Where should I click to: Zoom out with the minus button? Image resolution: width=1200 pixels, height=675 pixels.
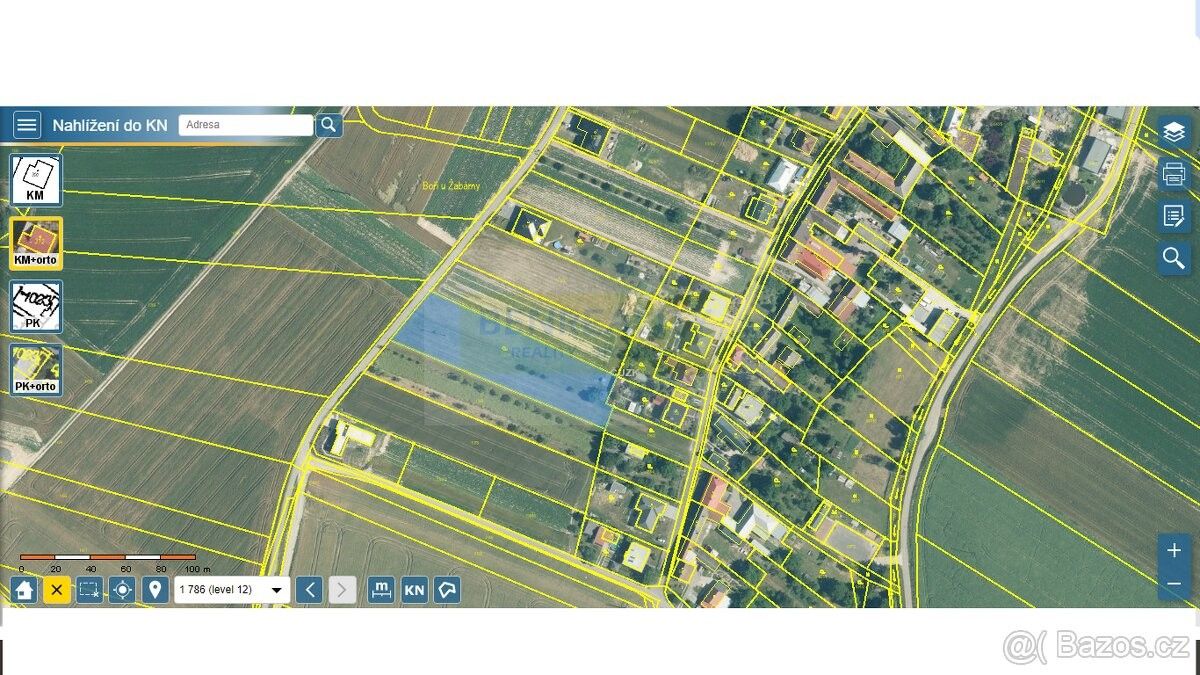pos(1174,583)
